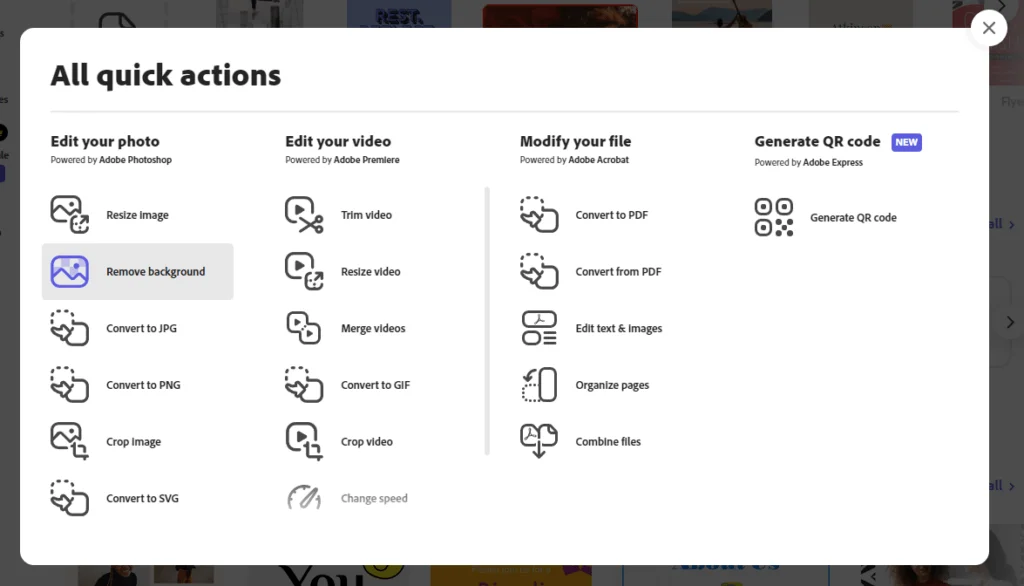
Task: Click the Resize image icon
Action: (69, 214)
